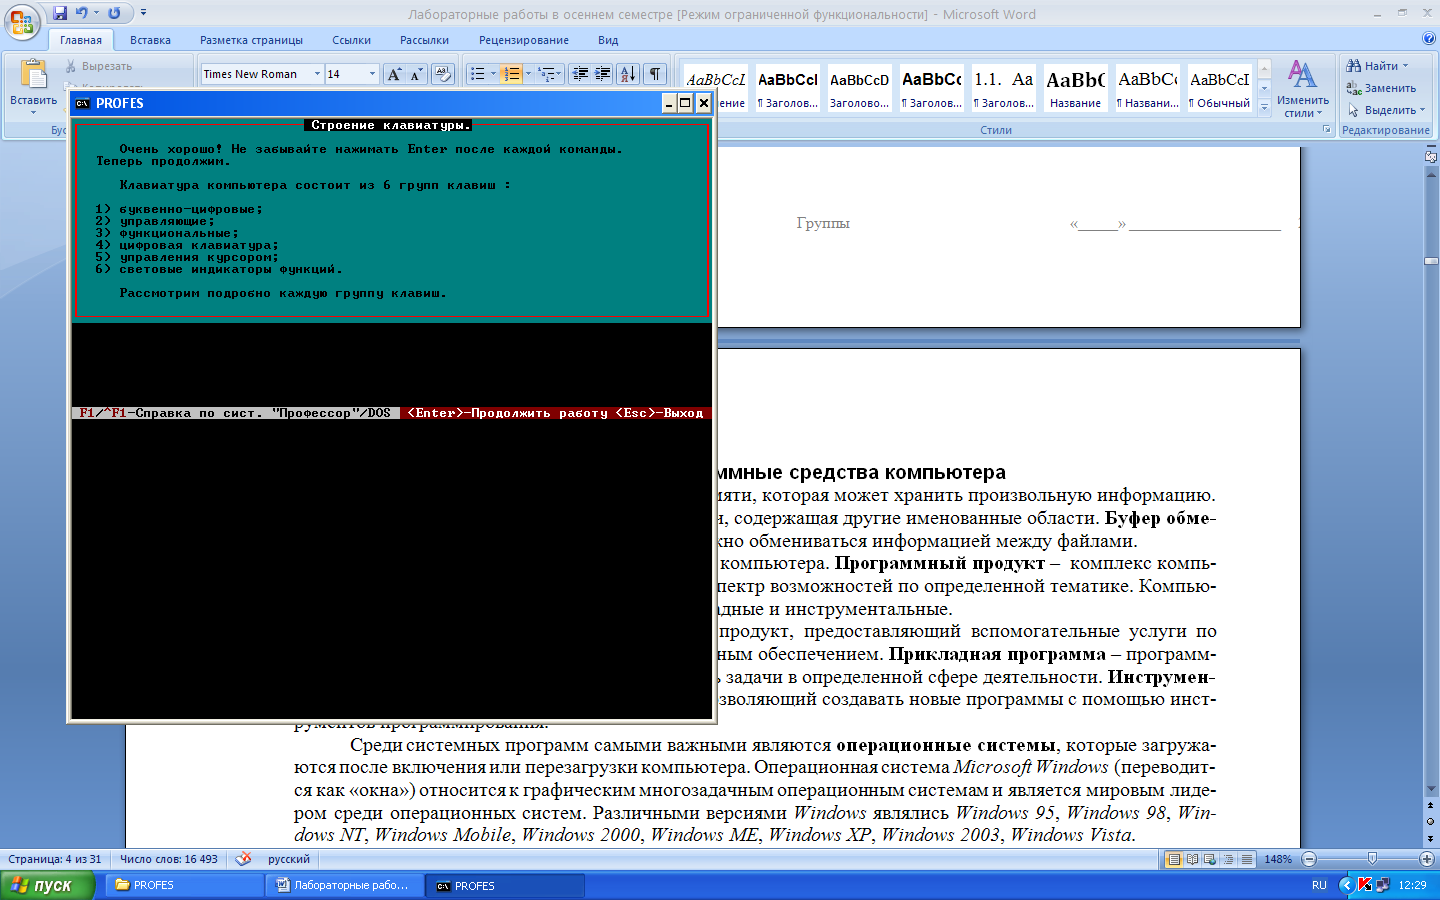Save the document via quick access toolbar

coord(60,13)
